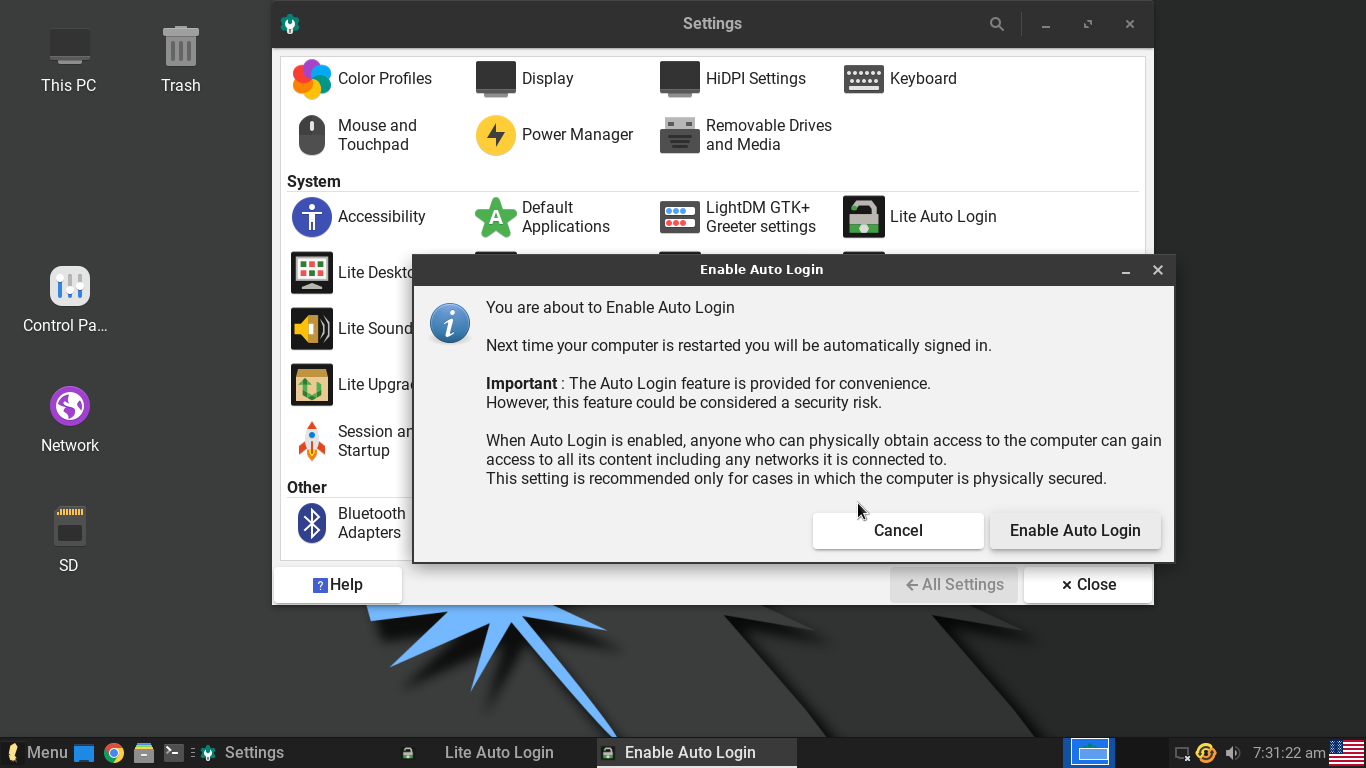Viewport: 1366px width, 768px height.
Task: Open the Lite Upgrade icon
Action: pos(312,385)
